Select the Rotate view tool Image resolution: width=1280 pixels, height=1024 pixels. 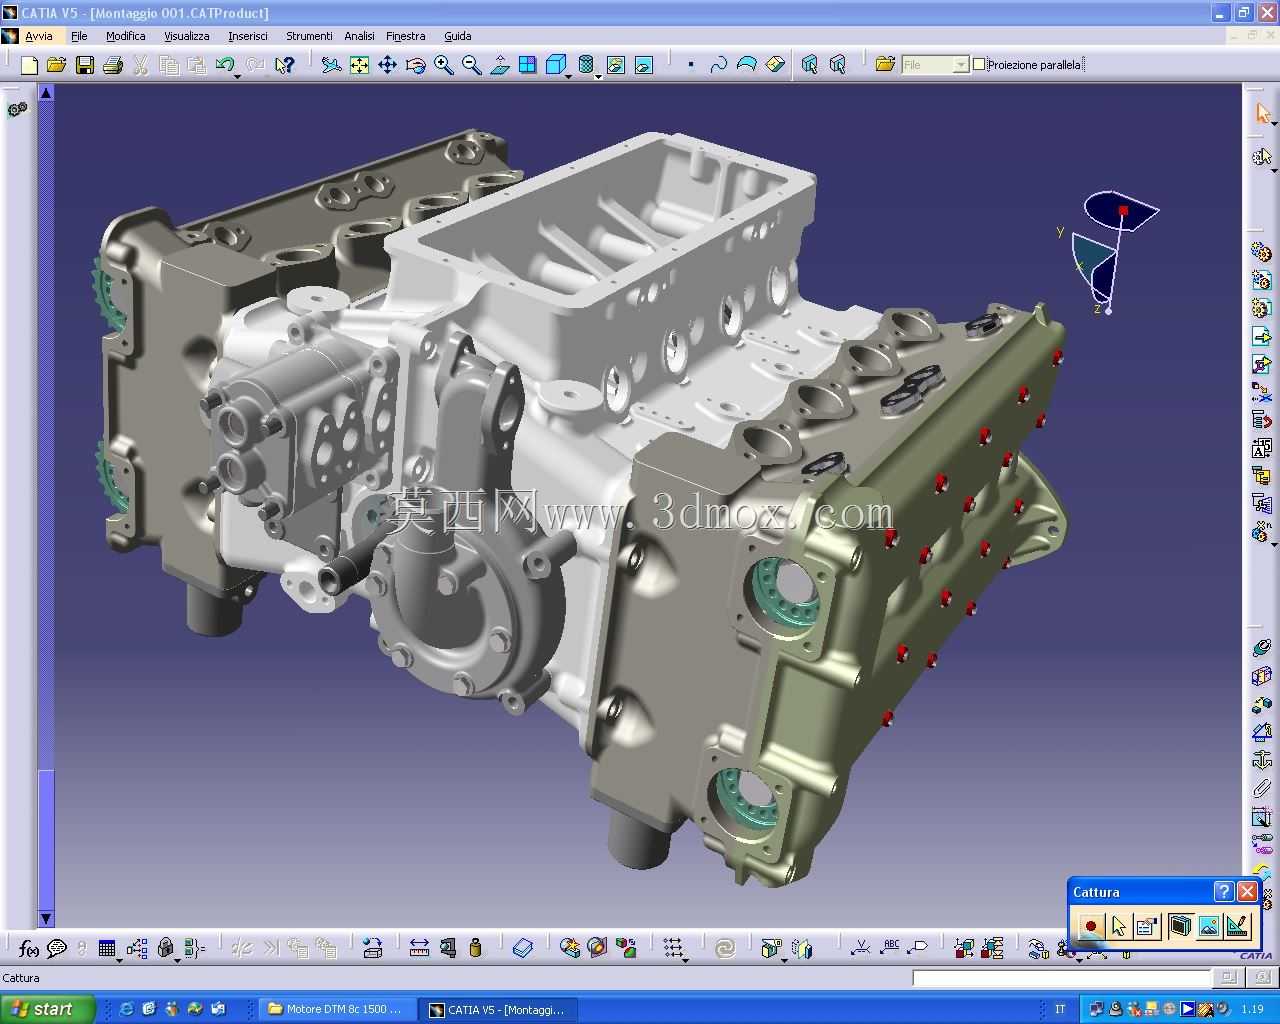[x=415, y=65]
